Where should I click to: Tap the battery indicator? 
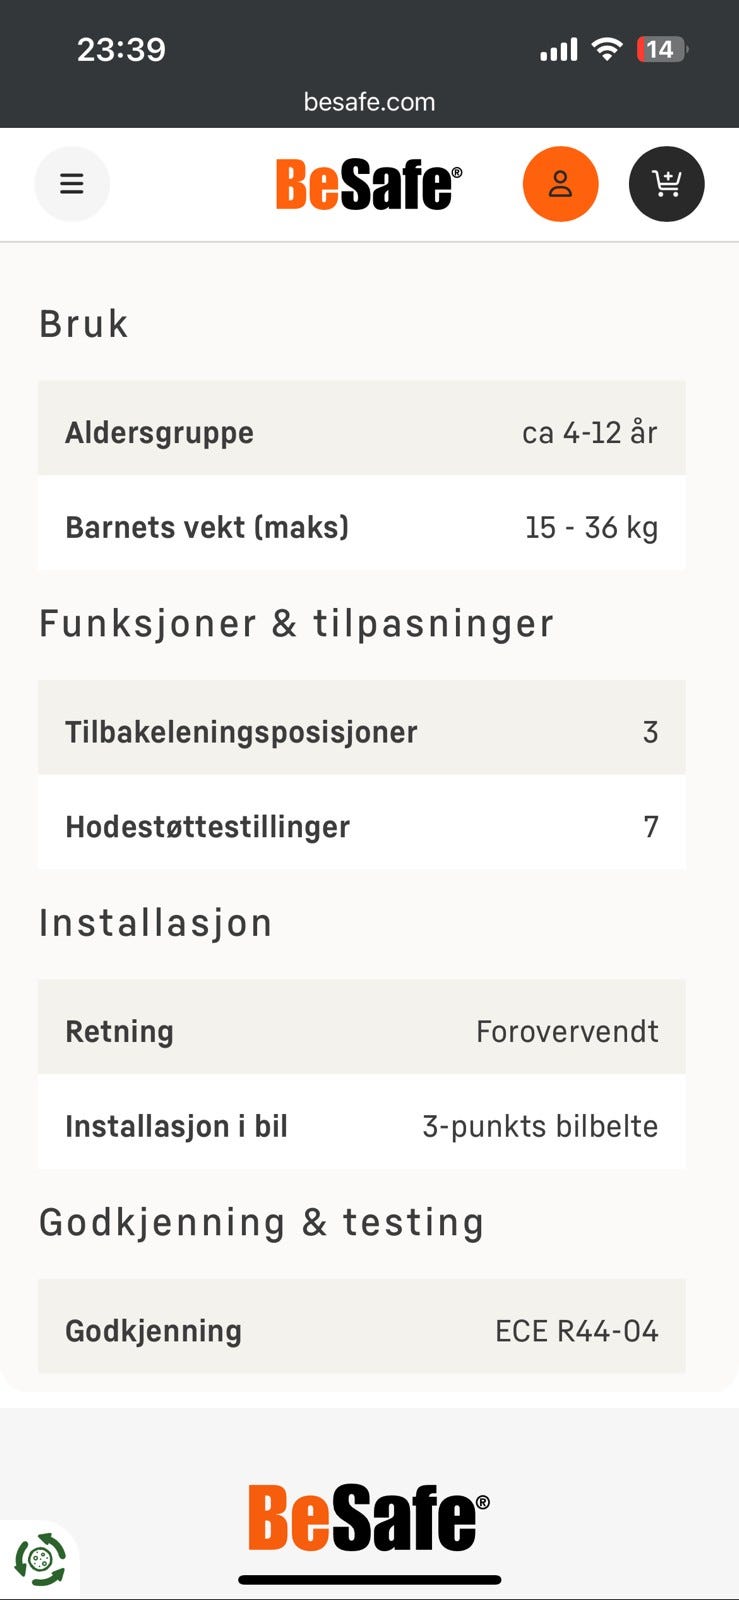[x=661, y=49]
